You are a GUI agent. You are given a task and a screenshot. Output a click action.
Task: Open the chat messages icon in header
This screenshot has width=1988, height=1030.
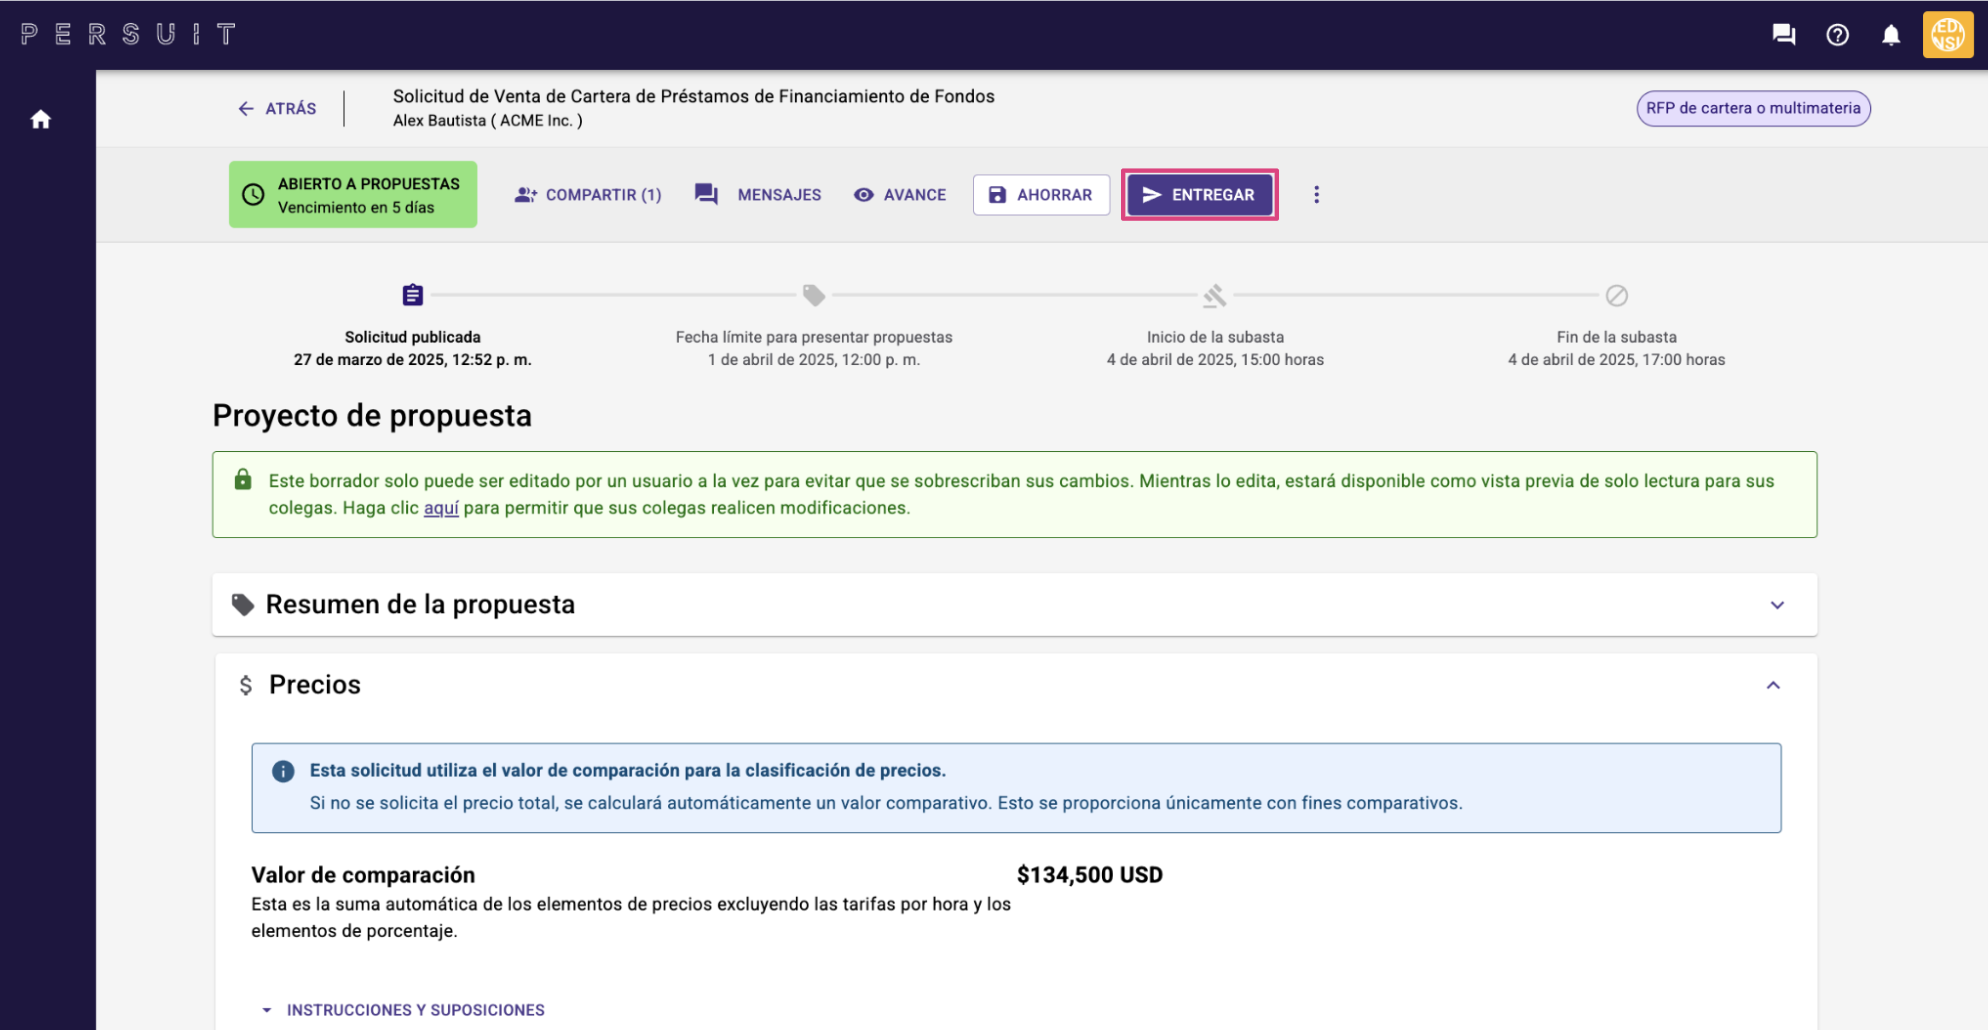(x=1784, y=35)
